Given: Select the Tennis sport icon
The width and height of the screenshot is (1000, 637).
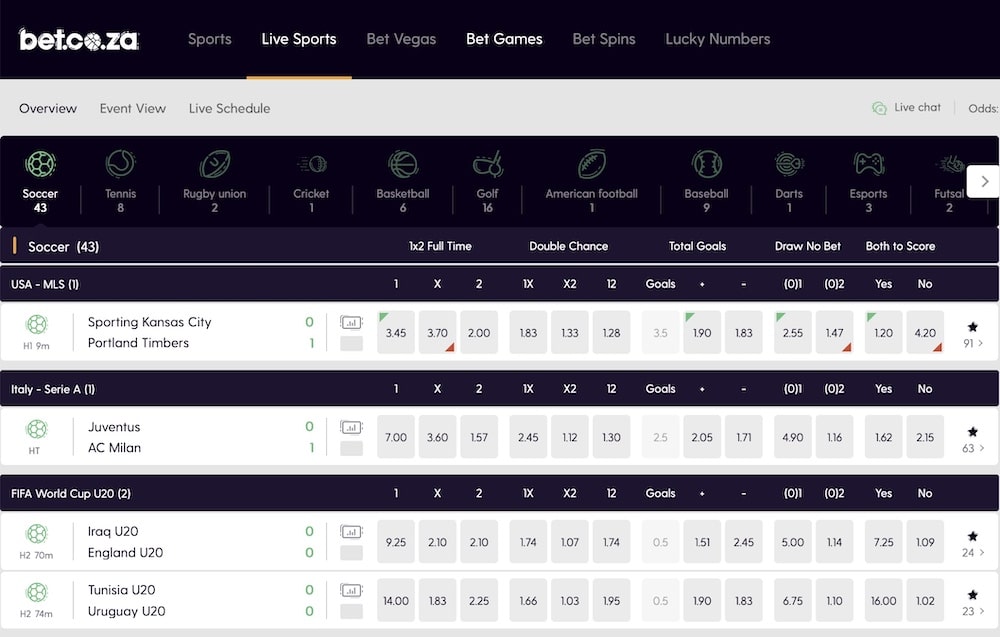Looking at the screenshot, I should pyautogui.click(x=120, y=163).
